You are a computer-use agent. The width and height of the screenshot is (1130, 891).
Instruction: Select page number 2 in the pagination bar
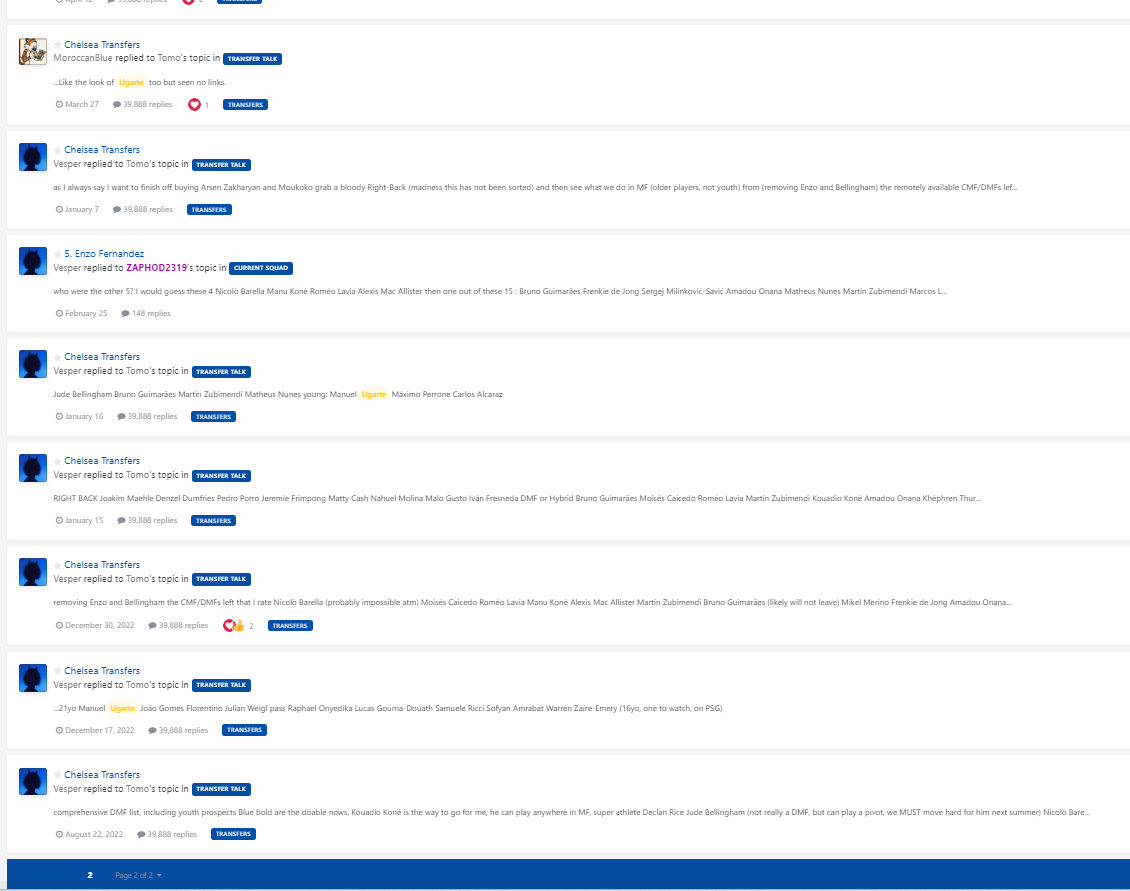coord(90,875)
